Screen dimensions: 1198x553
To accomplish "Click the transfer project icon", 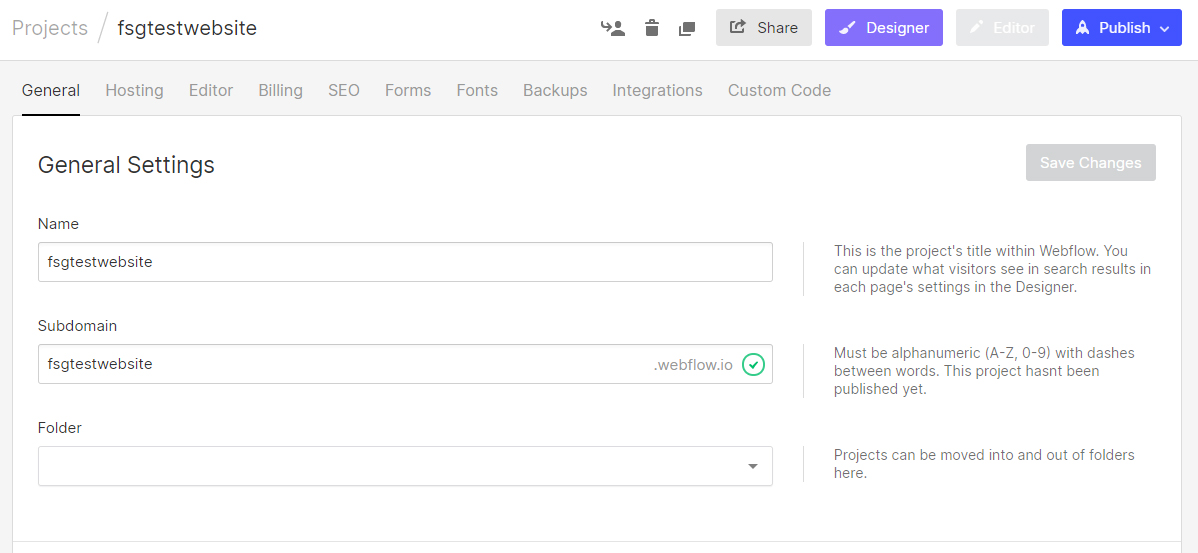I will [x=613, y=28].
